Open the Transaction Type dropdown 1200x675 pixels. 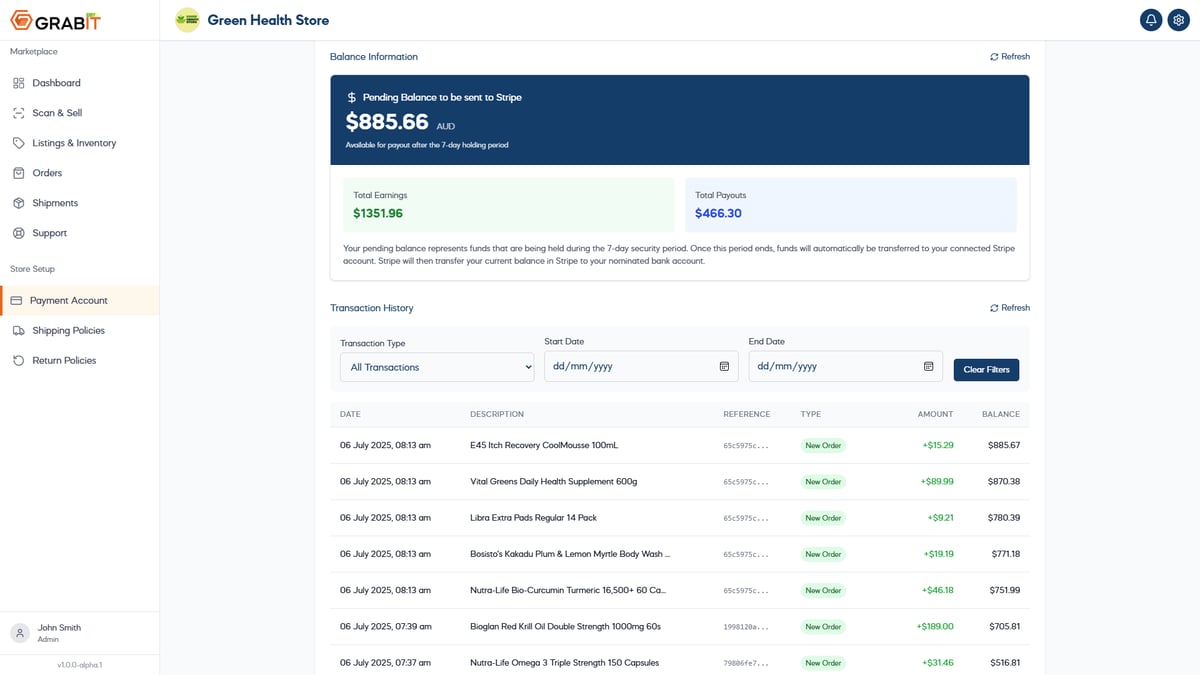[436, 366]
